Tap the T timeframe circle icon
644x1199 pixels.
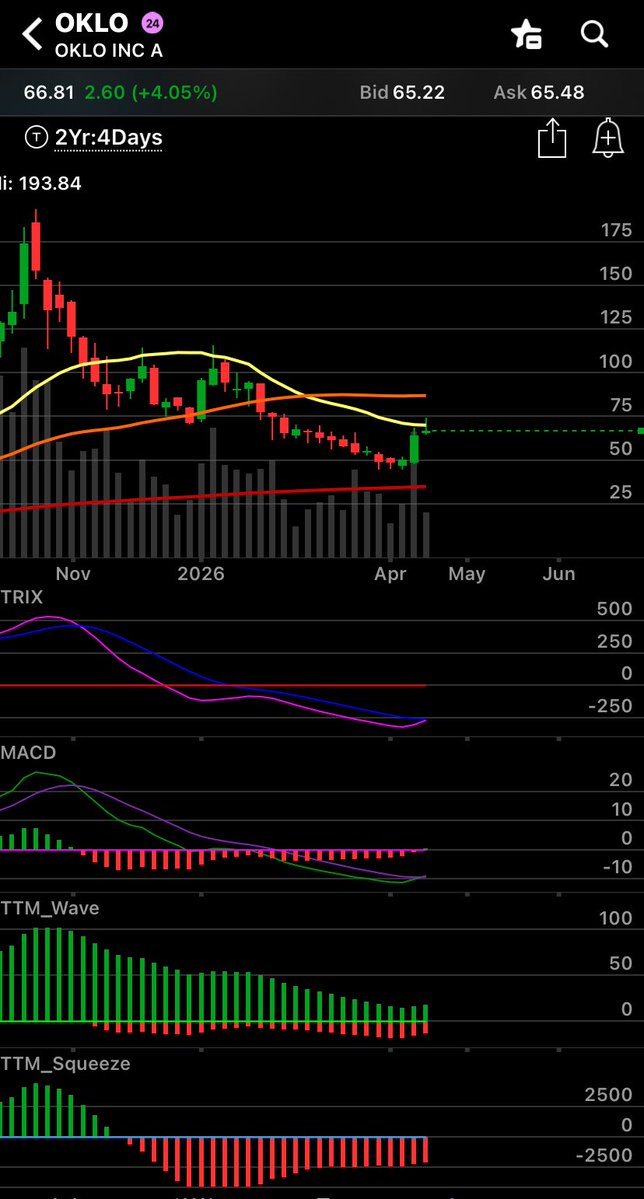(x=36, y=138)
